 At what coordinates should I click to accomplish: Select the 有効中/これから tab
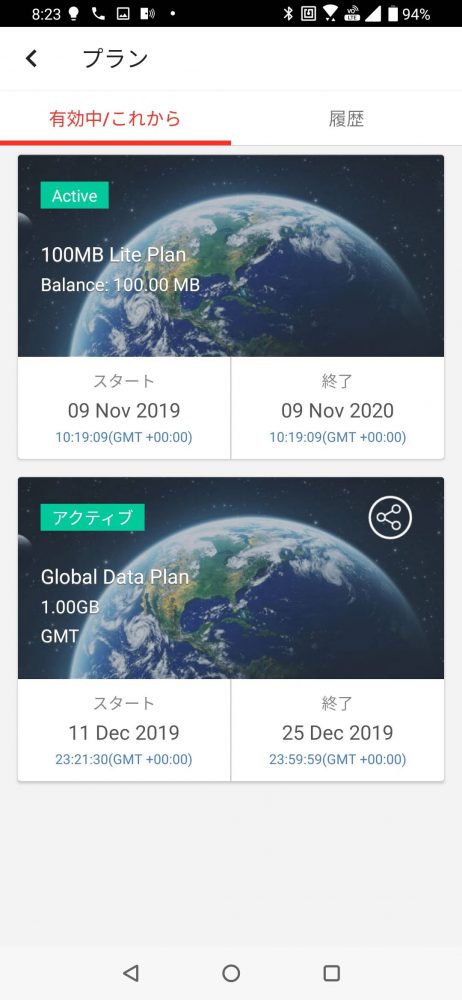(x=116, y=119)
